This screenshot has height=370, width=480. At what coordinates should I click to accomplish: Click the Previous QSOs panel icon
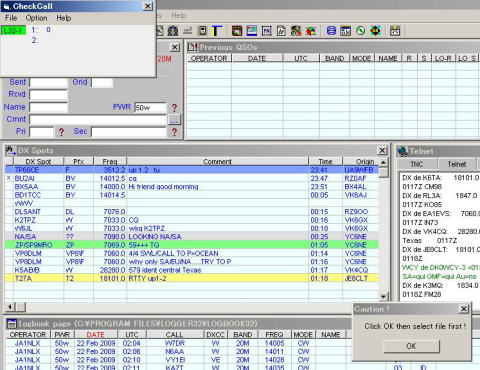coord(193,47)
